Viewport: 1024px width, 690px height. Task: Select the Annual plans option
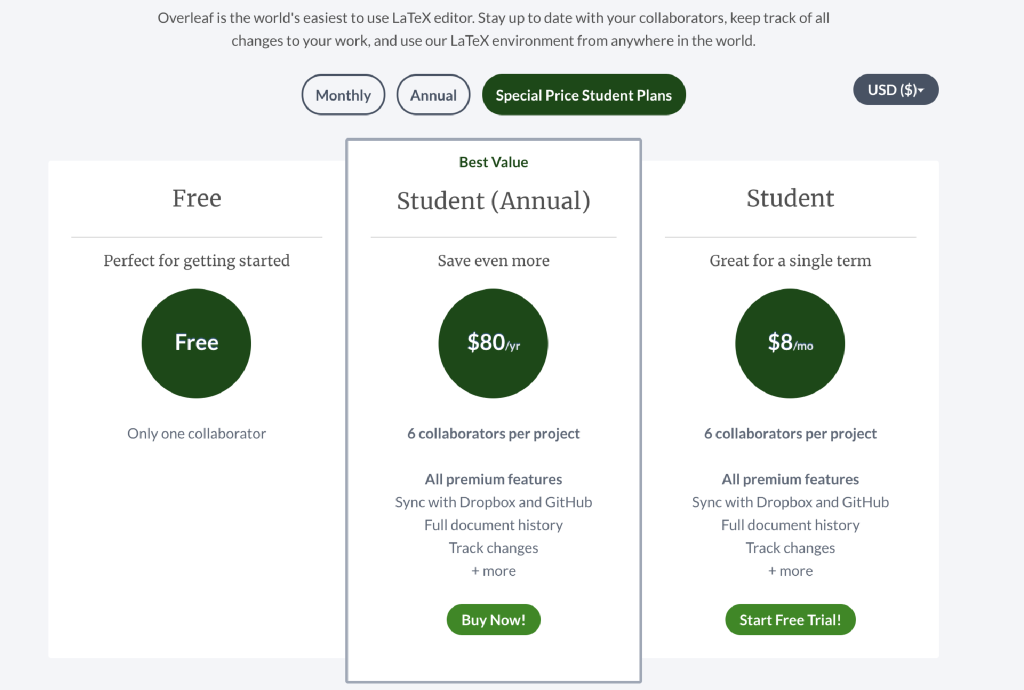[433, 95]
